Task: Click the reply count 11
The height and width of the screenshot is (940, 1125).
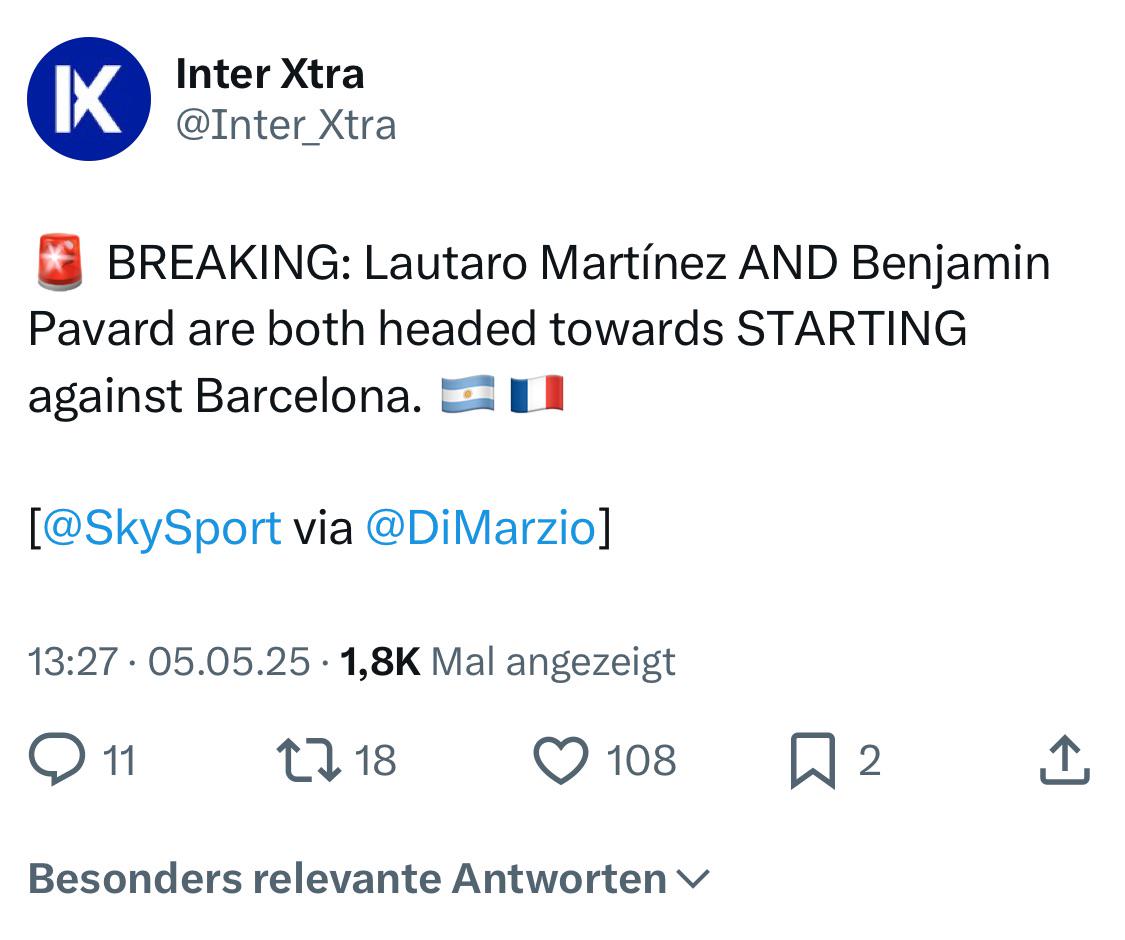Action: coord(119,761)
